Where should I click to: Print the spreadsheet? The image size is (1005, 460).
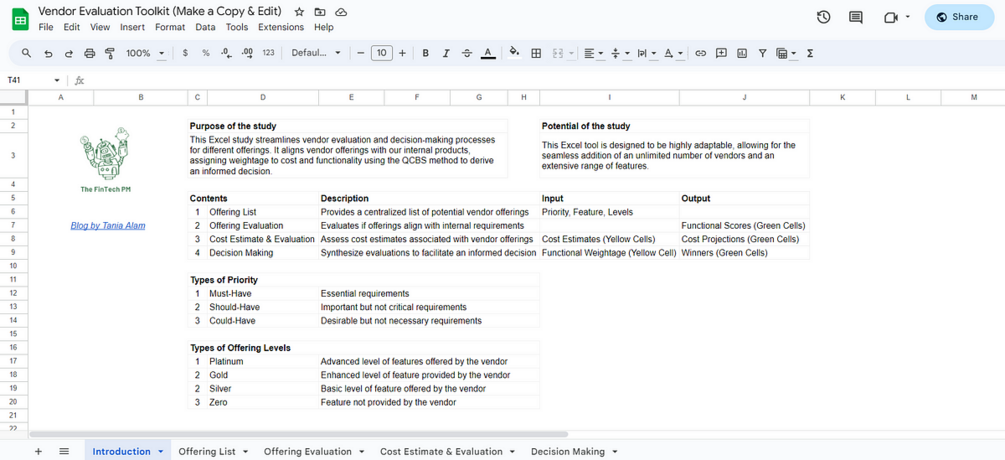pyautogui.click(x=89, y=53)
